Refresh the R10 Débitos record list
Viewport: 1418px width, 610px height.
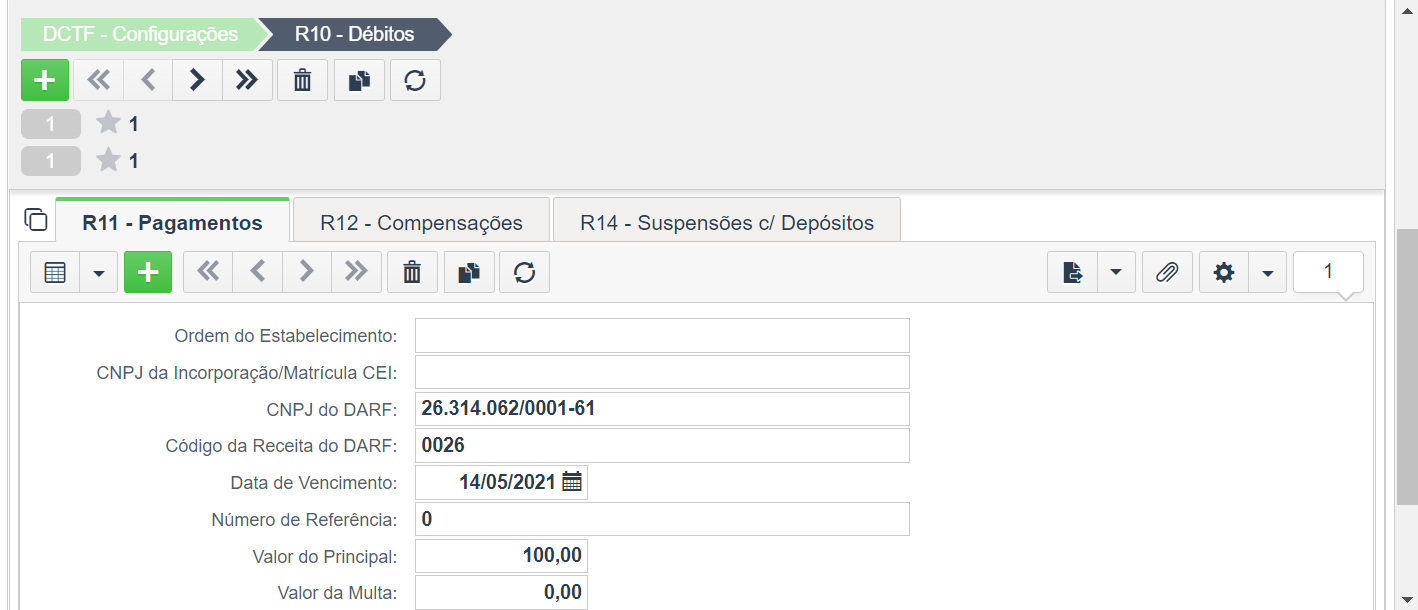pyautogui.click(x=415, y=80)
